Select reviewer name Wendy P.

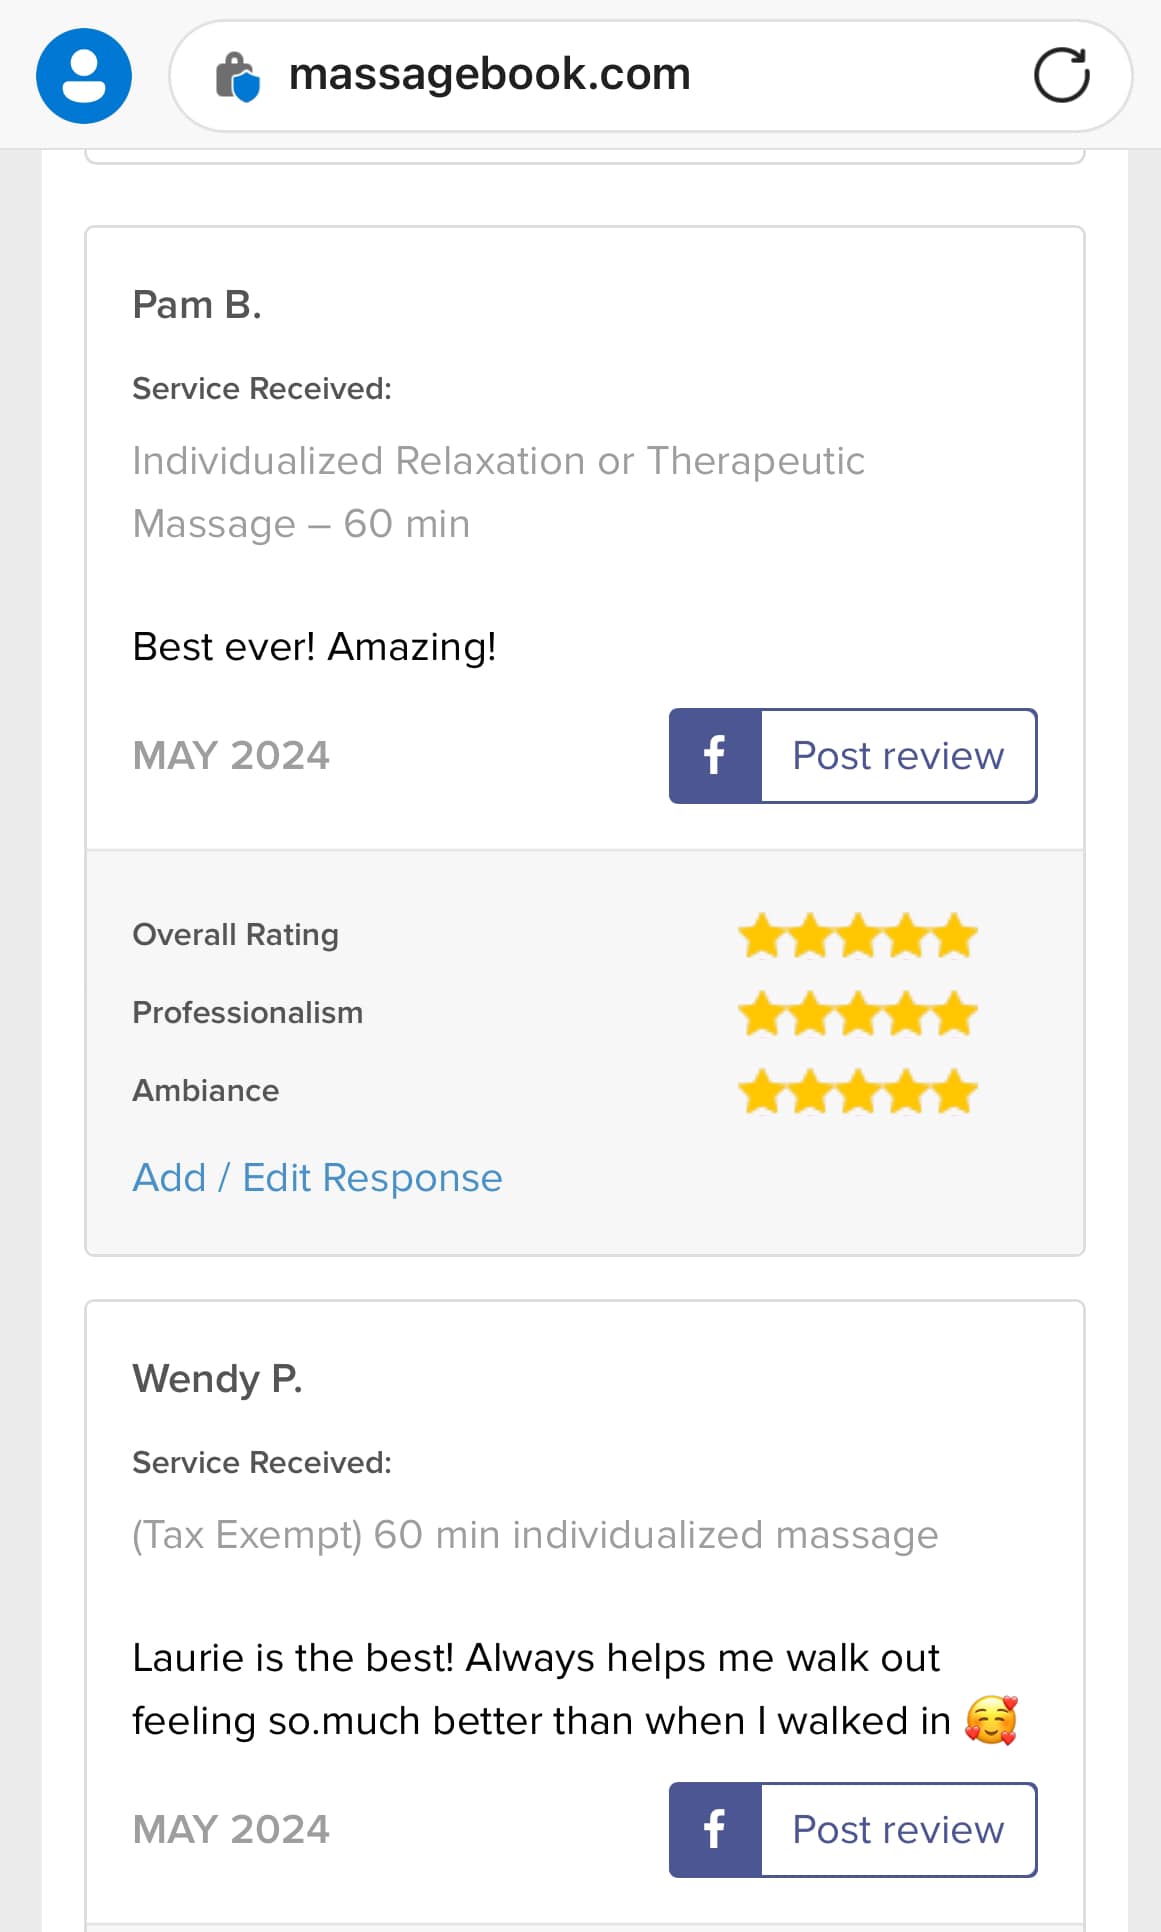point(217,1379)
